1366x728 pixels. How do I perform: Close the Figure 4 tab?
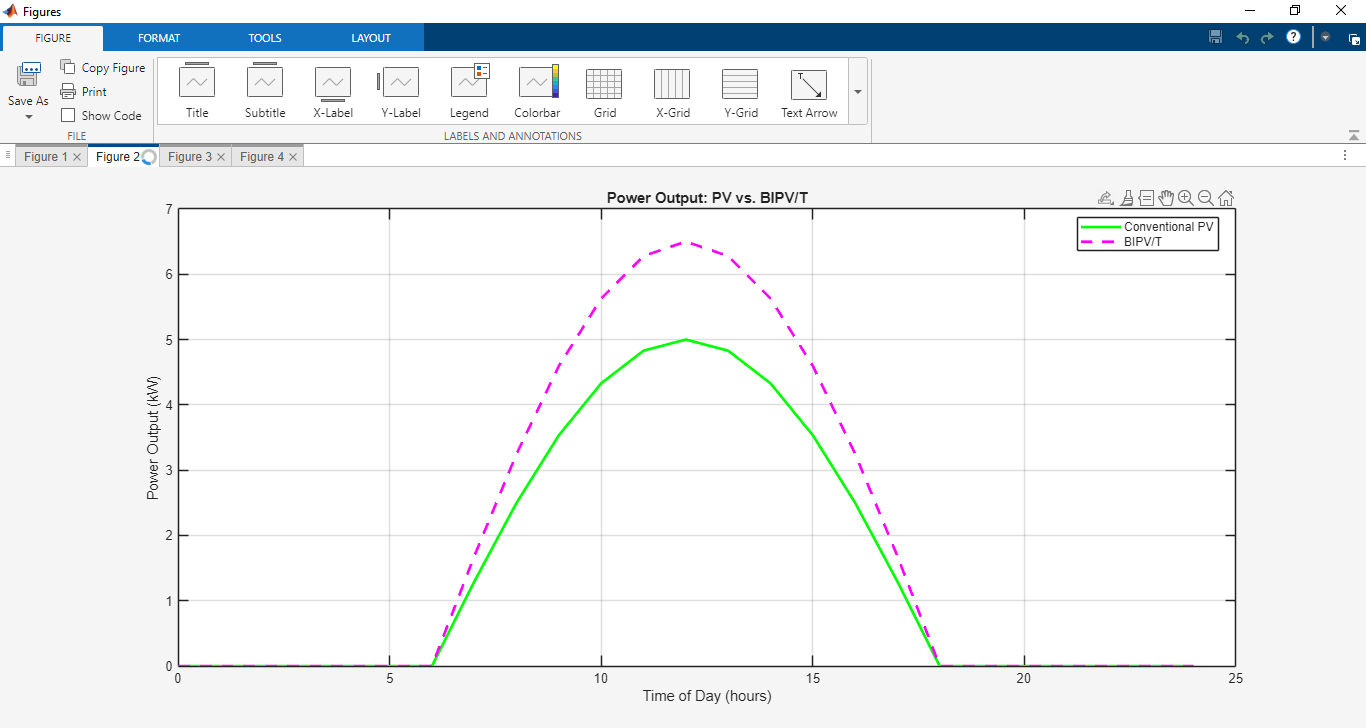point(293,157)
